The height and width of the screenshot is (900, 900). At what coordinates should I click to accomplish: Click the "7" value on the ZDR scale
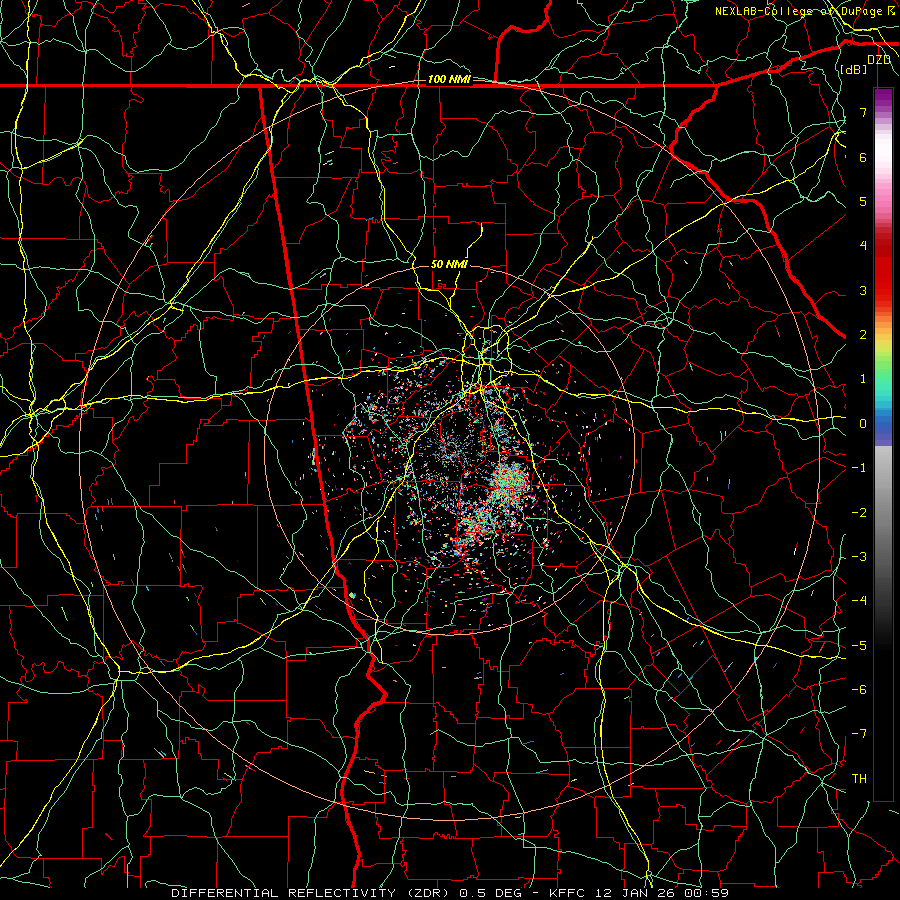863,112
